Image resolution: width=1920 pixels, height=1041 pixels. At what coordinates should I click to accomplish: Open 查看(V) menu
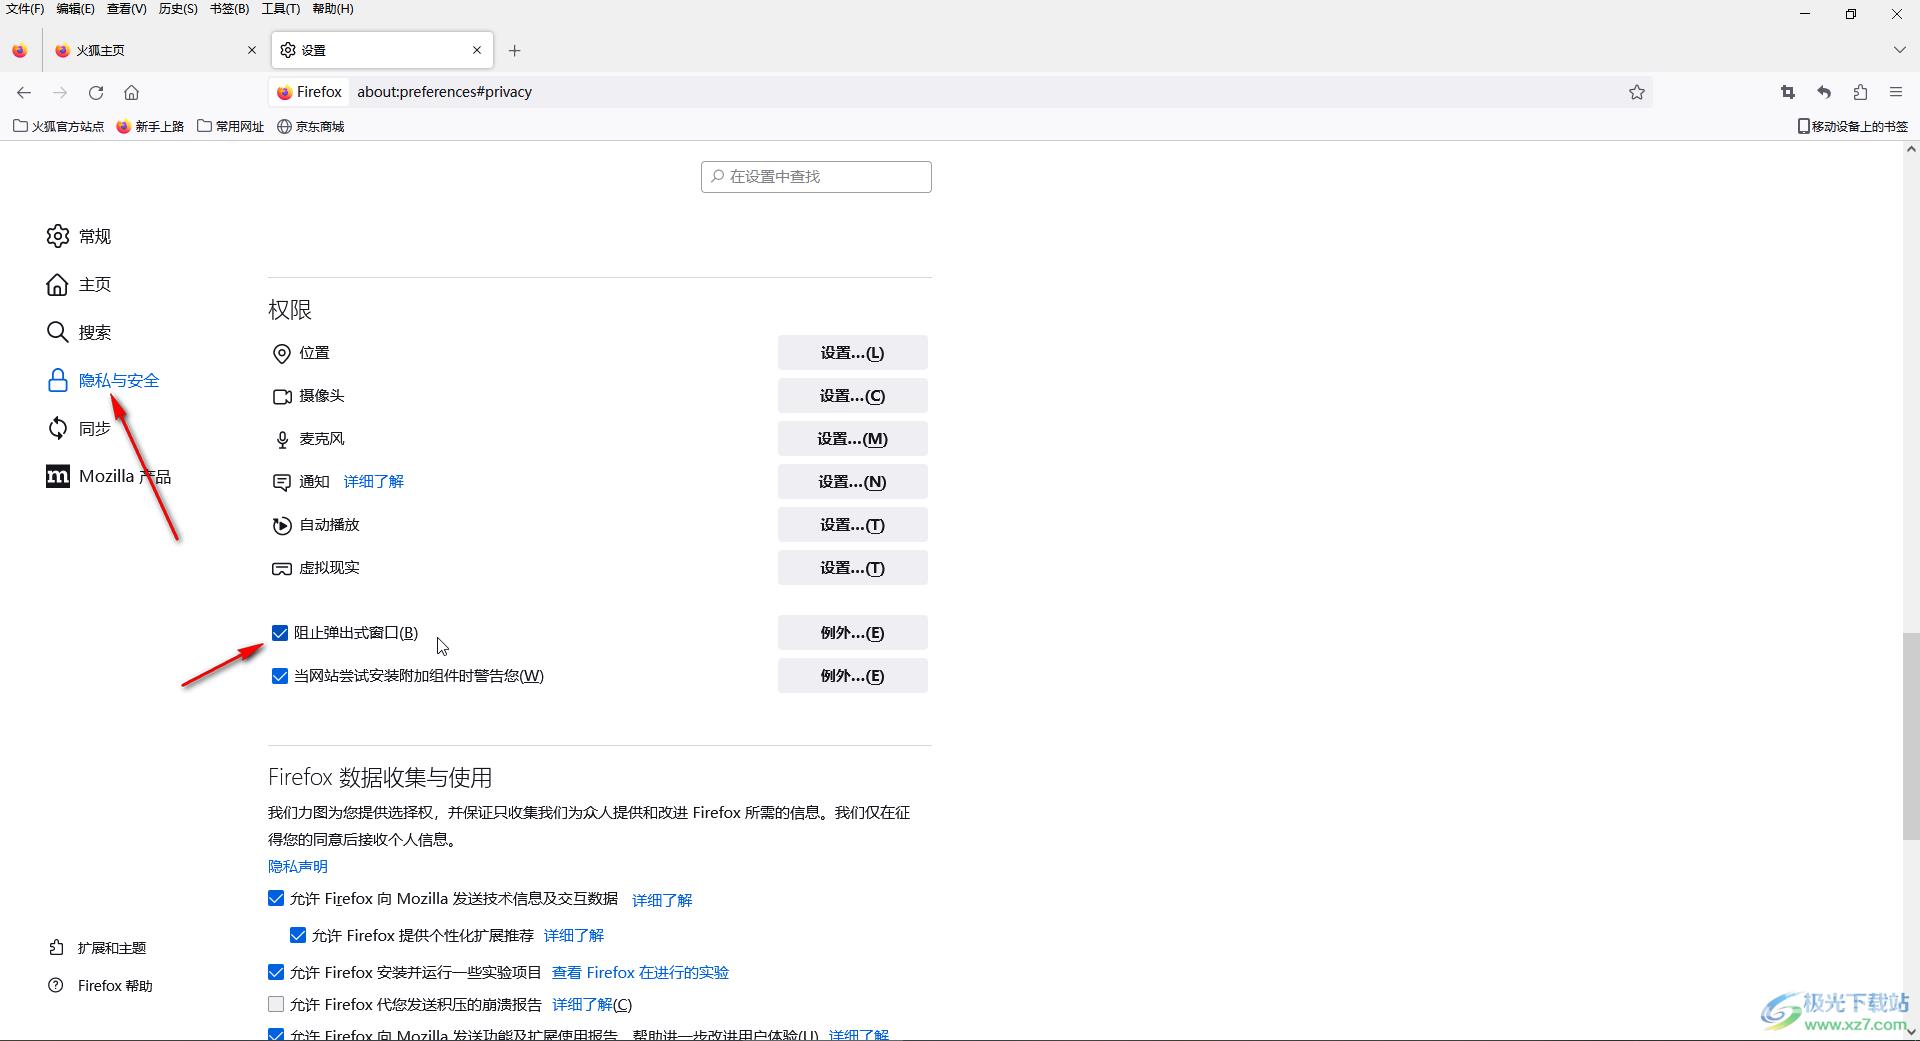pyautogui.click(x=127, y=9)
